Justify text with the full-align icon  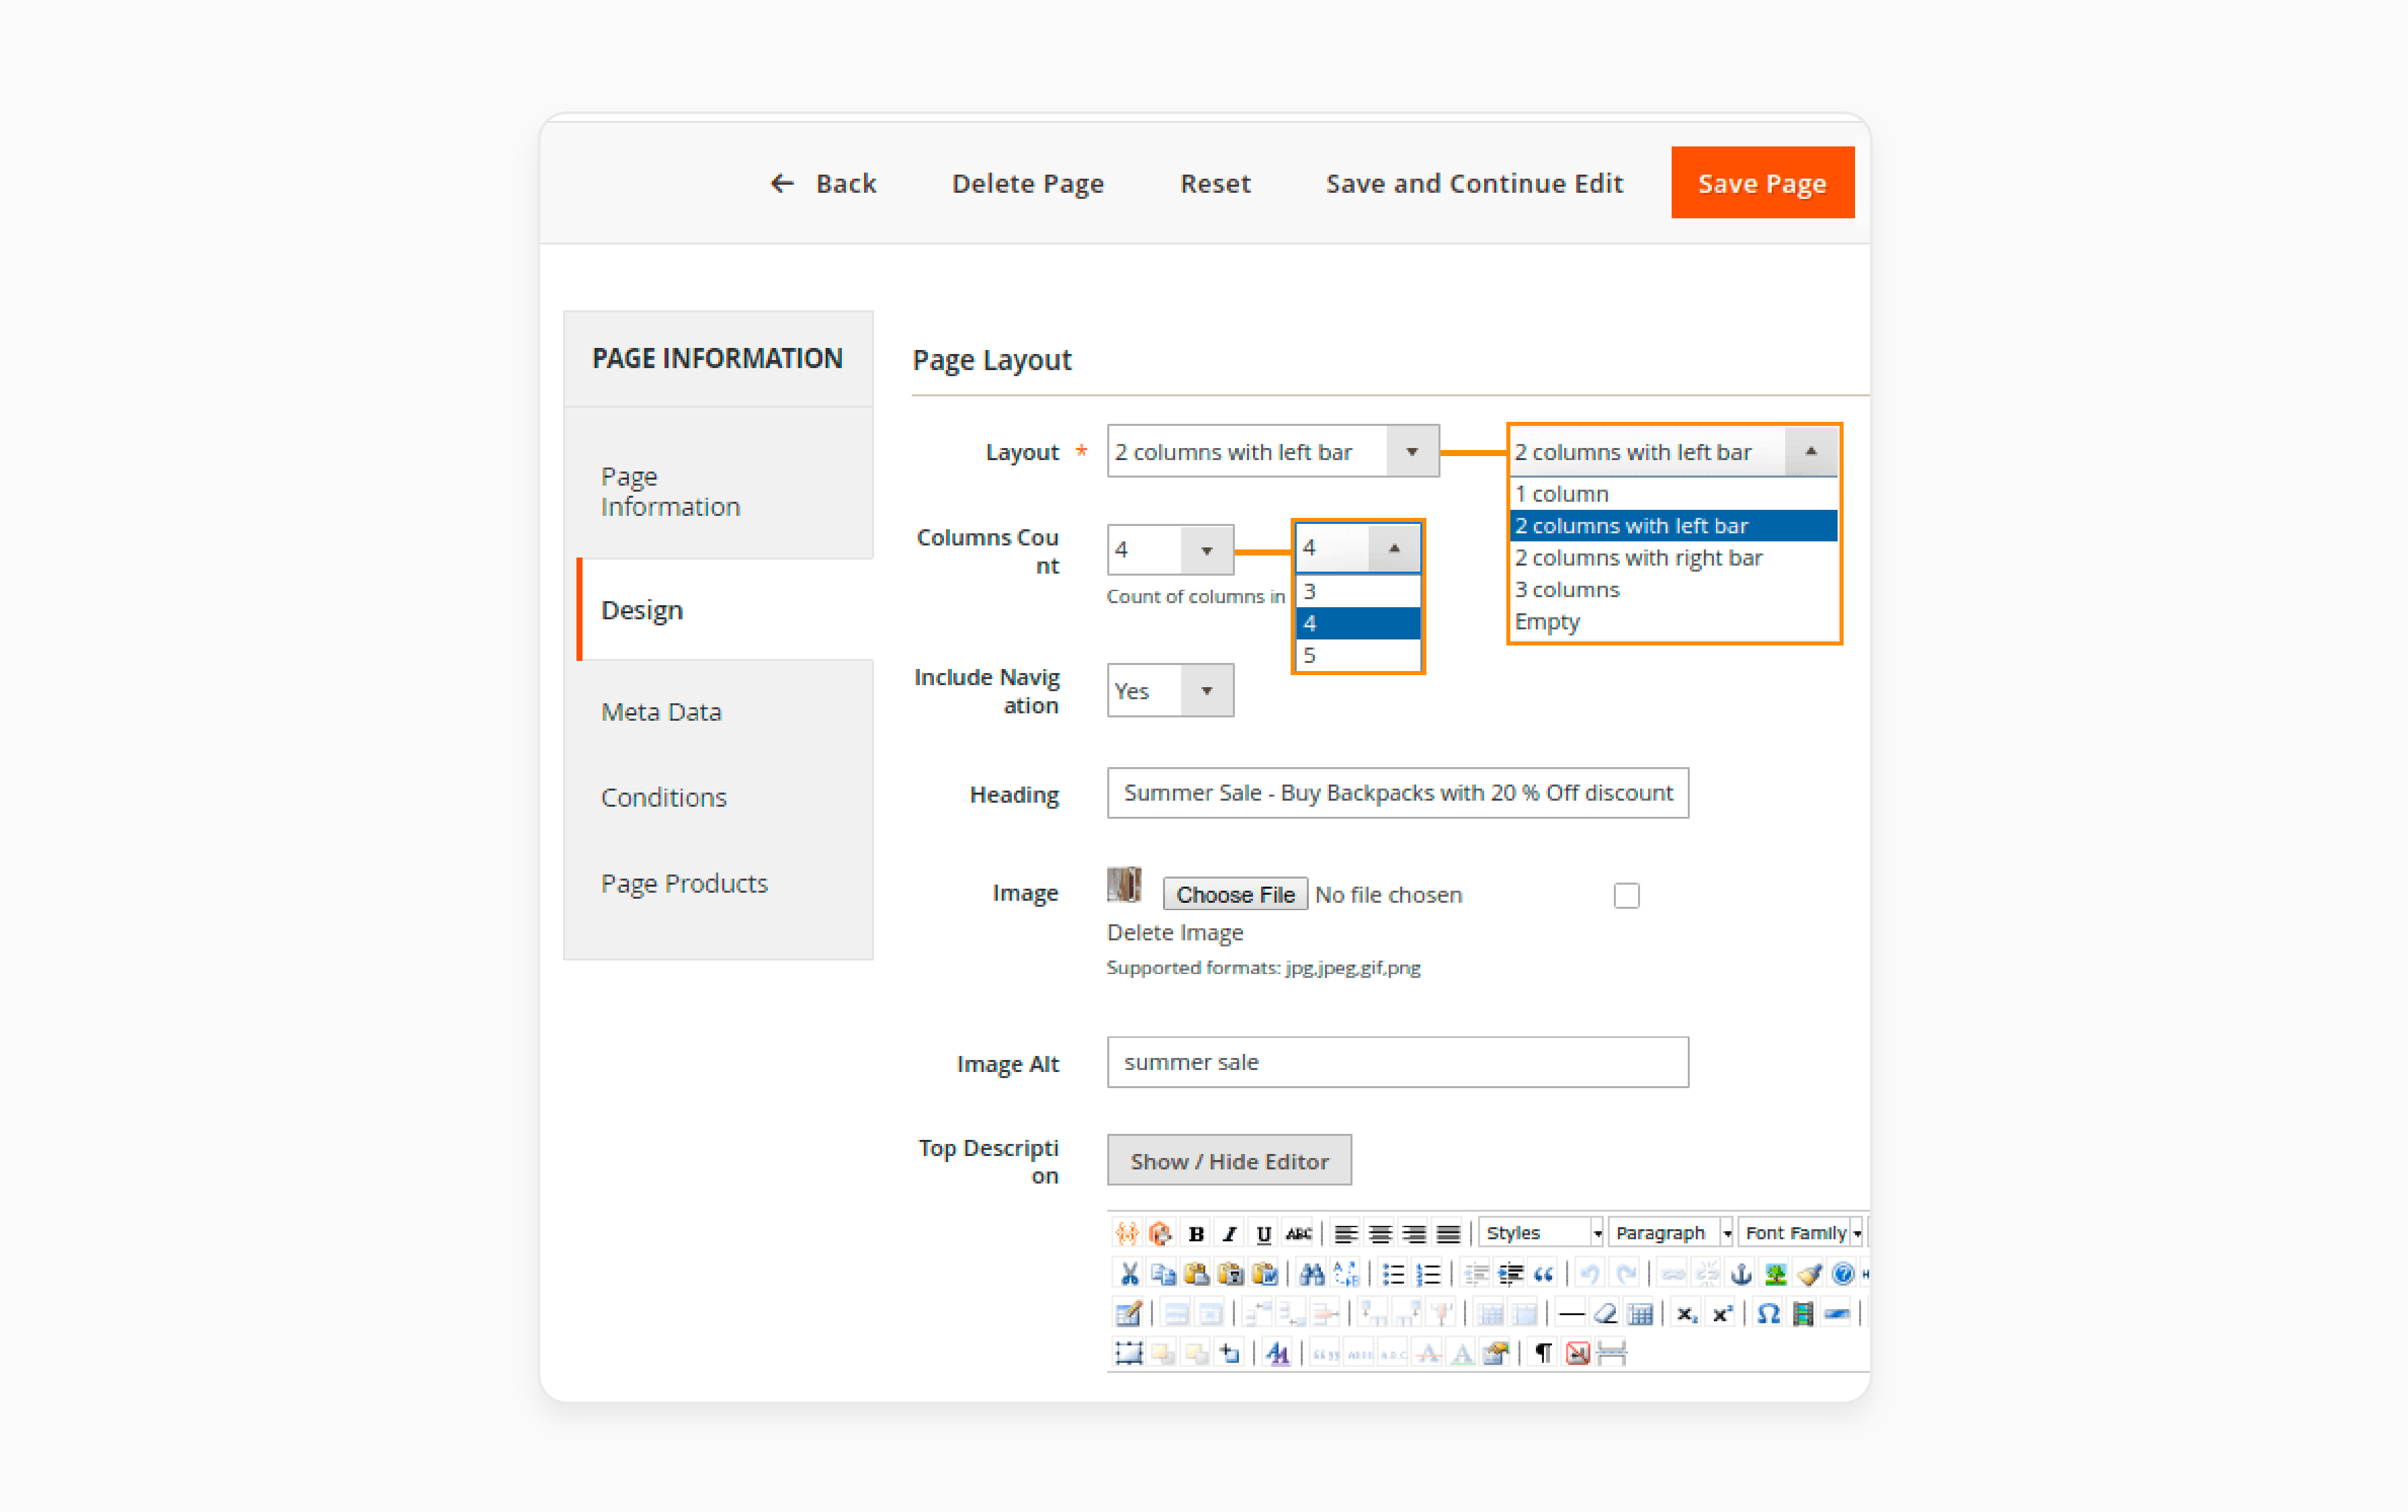pyautogui.click(x=1448, y=1233)
